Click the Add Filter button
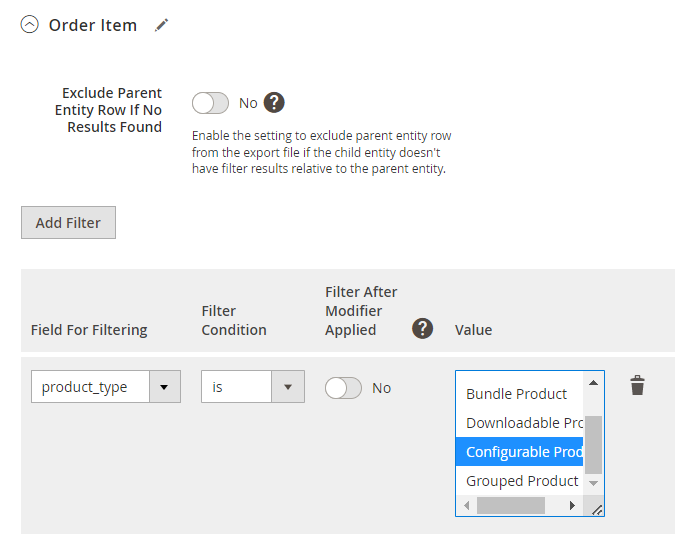 tap(68, 223)
